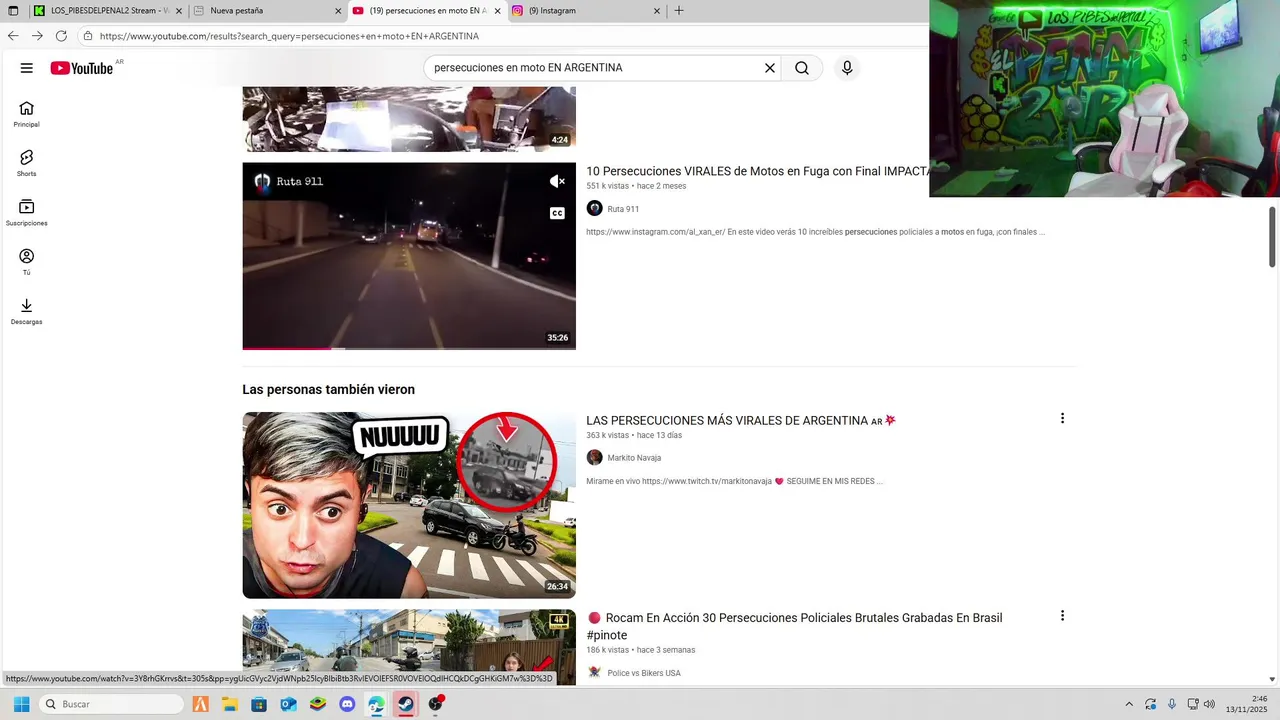Open Markito Navaja channel avatar

[x=594, y=457]
